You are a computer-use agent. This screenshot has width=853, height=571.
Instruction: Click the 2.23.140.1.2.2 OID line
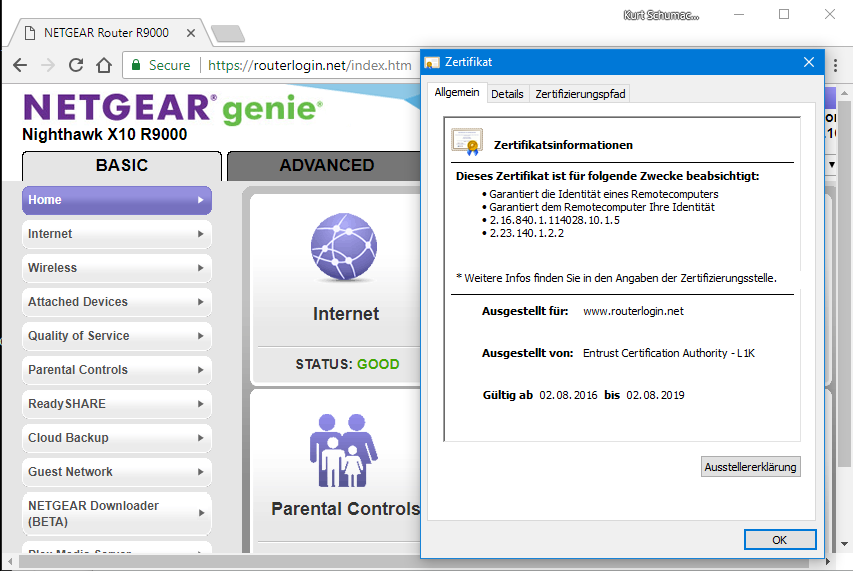527,233
